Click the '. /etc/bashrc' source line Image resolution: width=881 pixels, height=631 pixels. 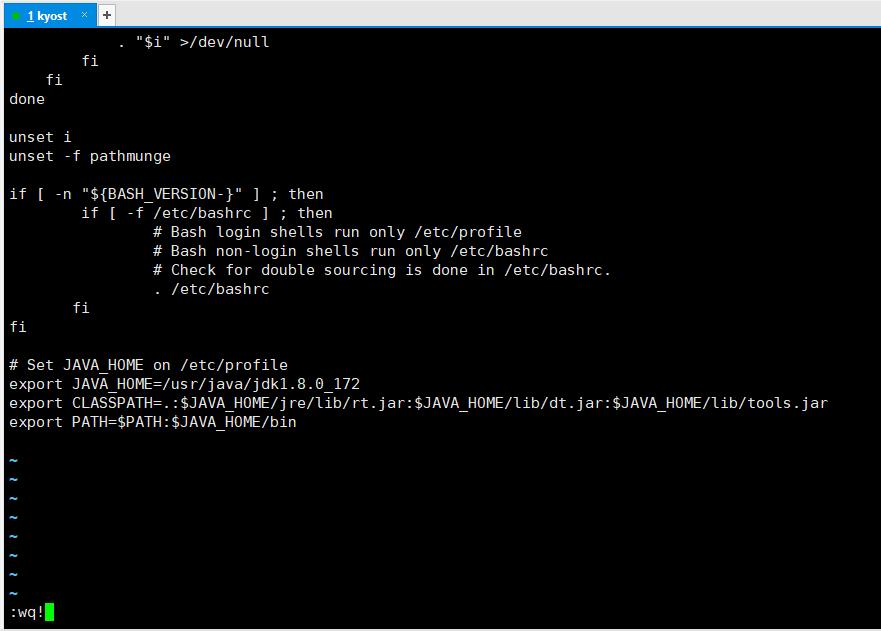(211, 289)
